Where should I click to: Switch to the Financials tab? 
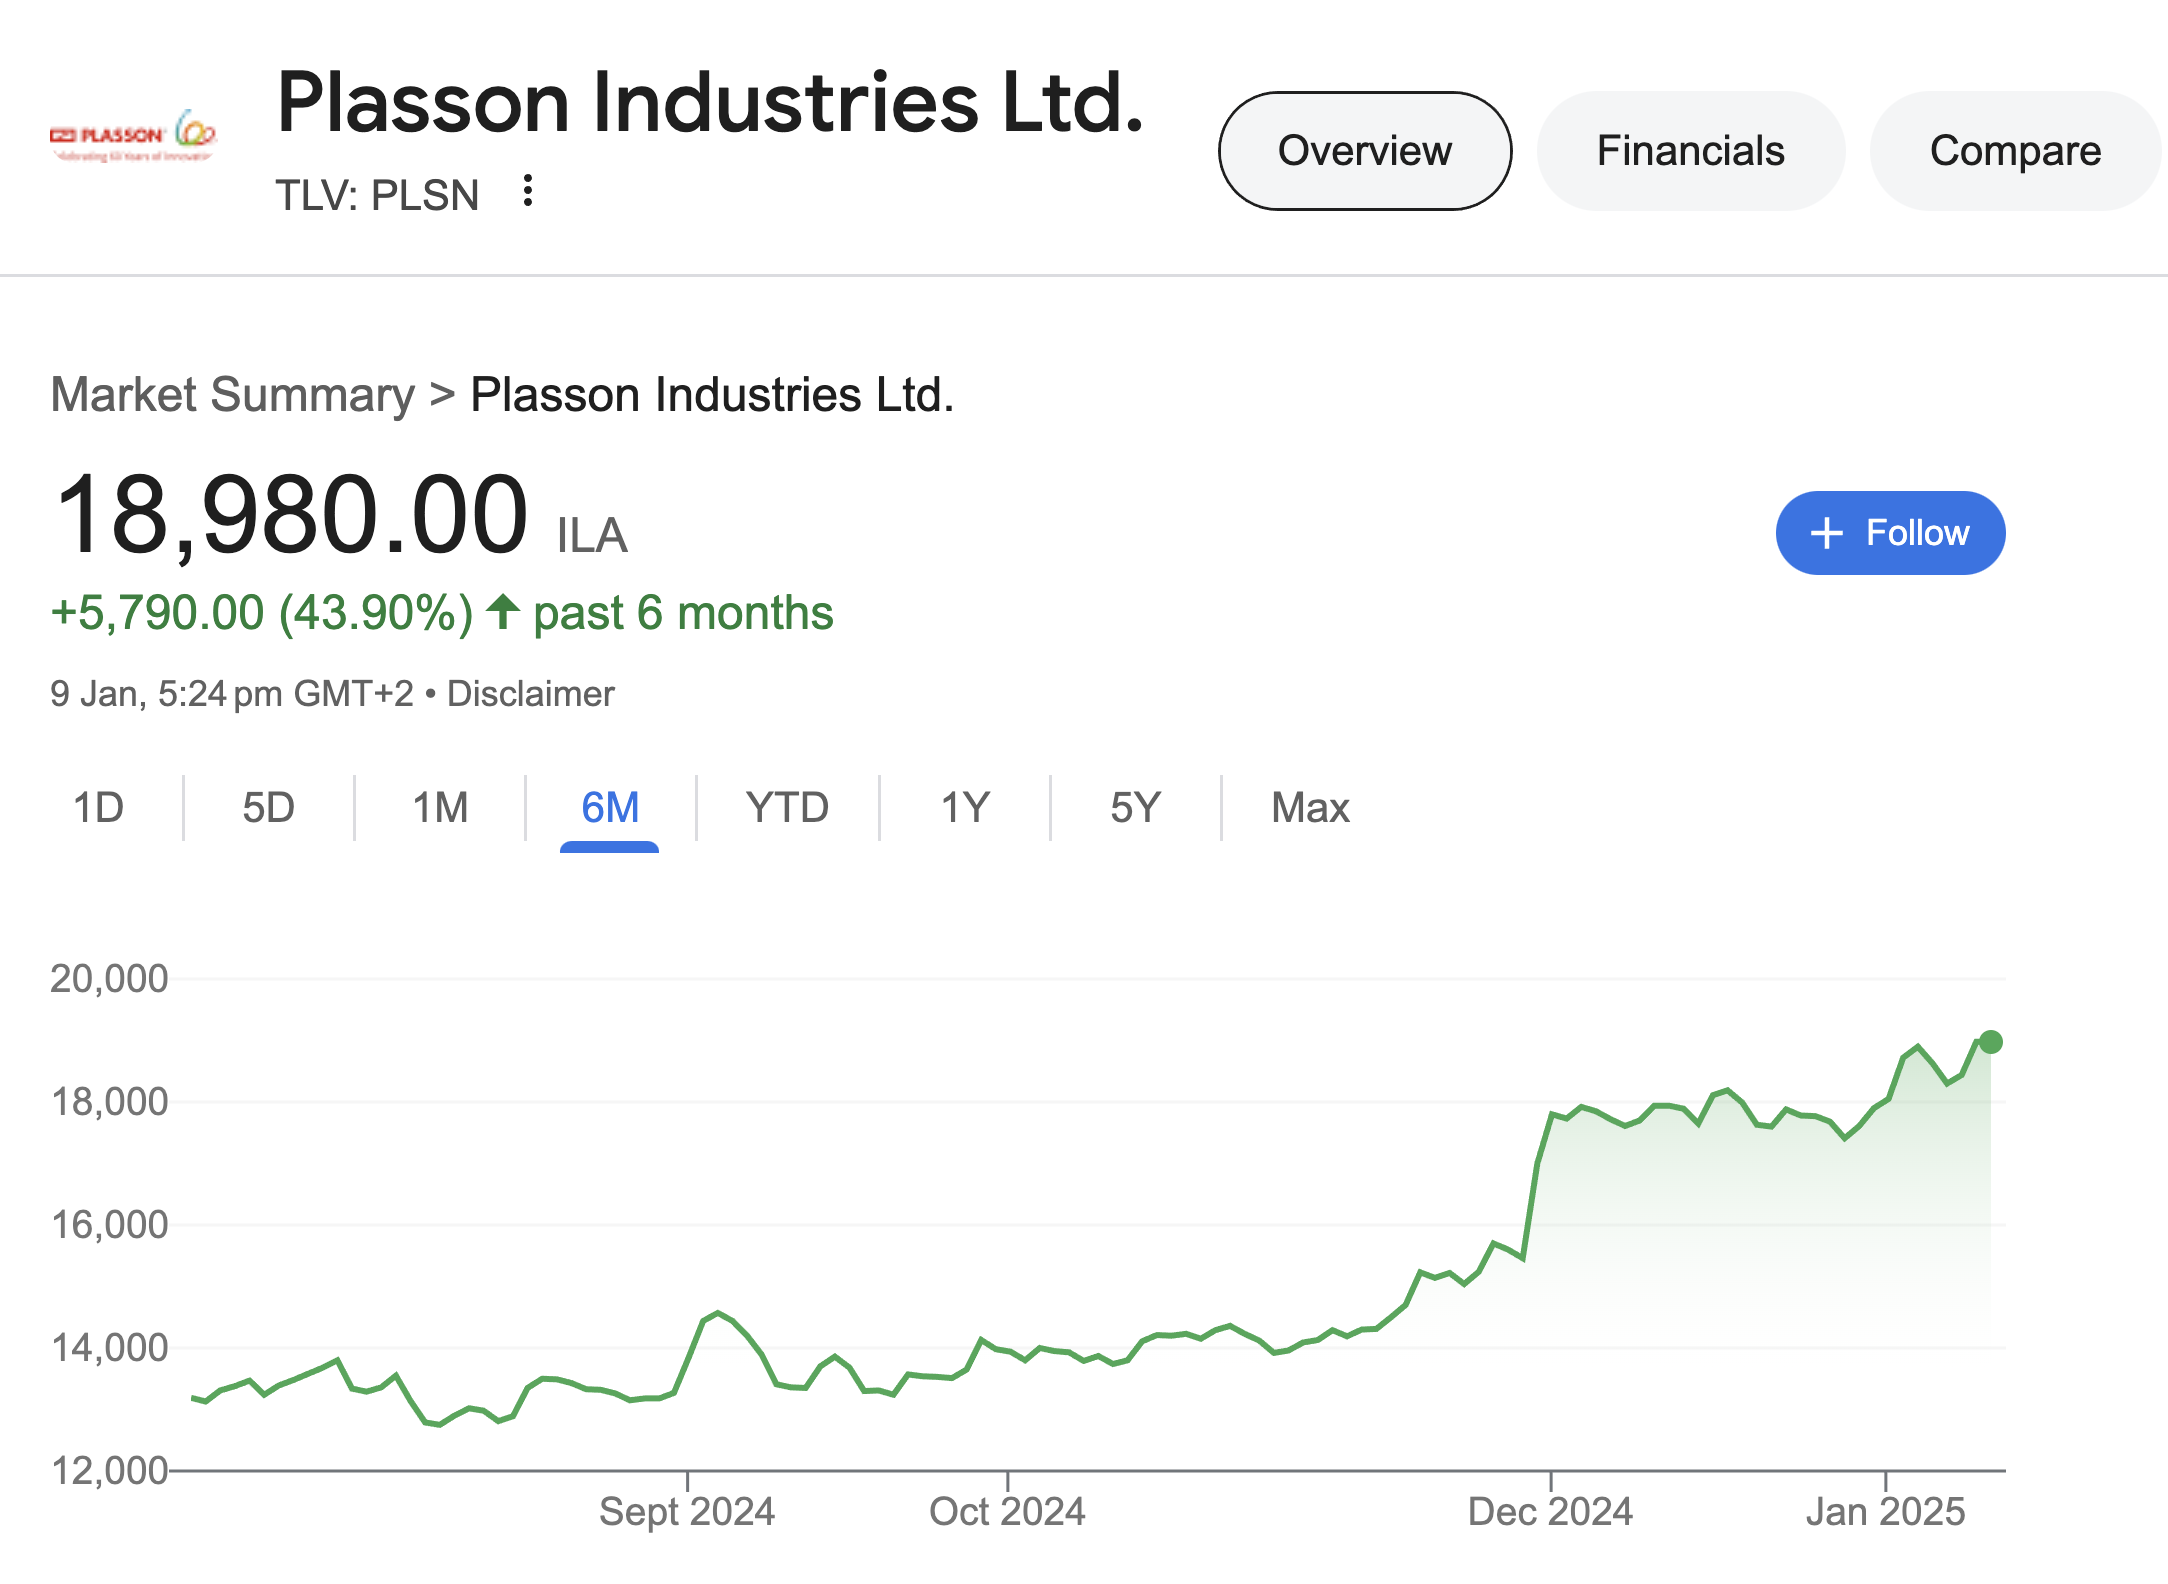(x=1691, y=151)
